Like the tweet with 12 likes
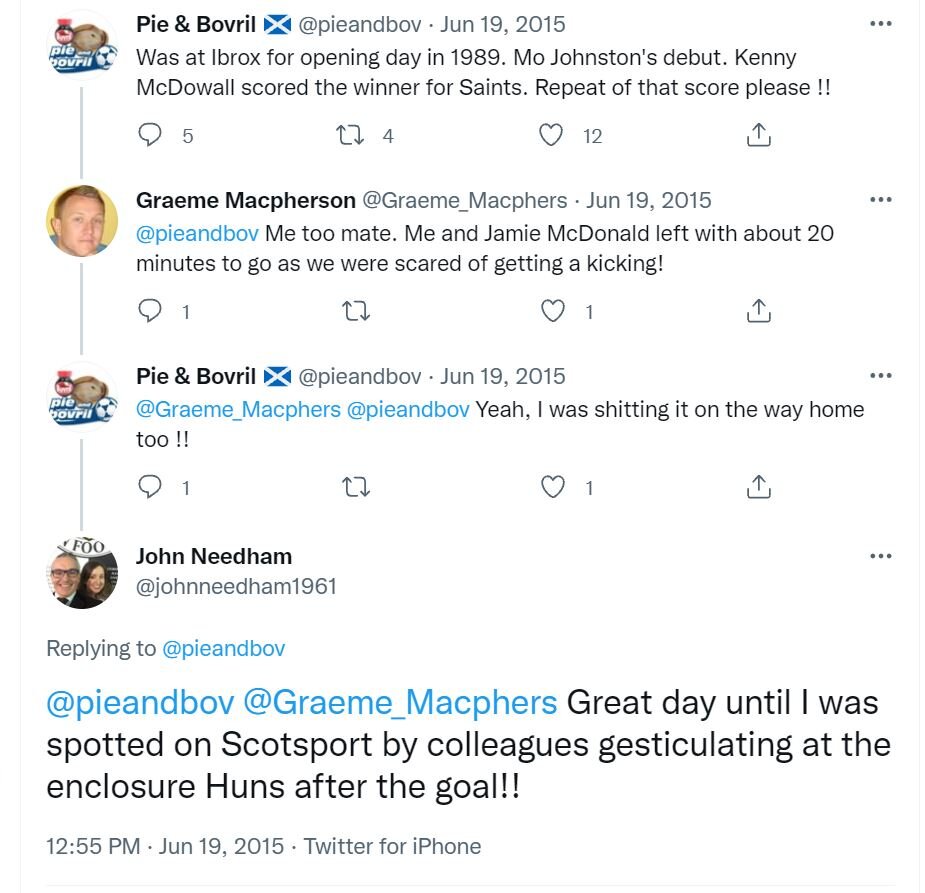The height and width of the screenshot is (893, 925). 551,135
